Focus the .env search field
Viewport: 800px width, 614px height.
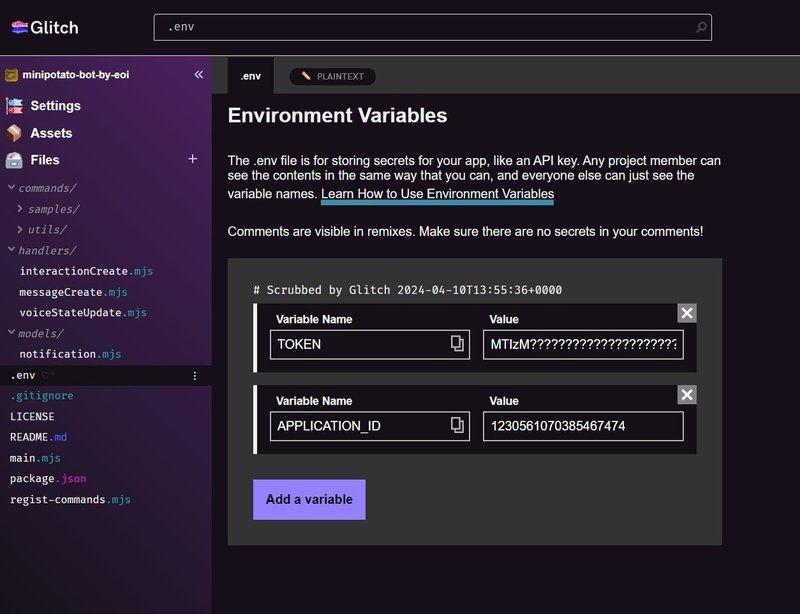(x=432, y=27)
